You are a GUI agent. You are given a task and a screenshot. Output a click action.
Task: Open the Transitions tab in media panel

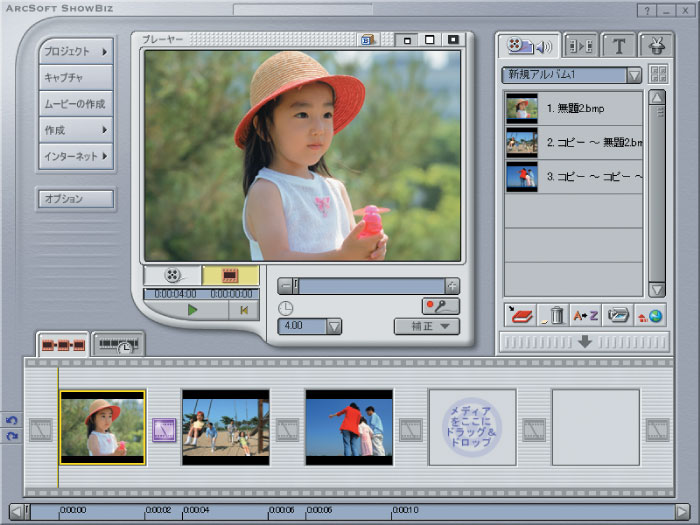pyautogui.click(x=580, y=46)
